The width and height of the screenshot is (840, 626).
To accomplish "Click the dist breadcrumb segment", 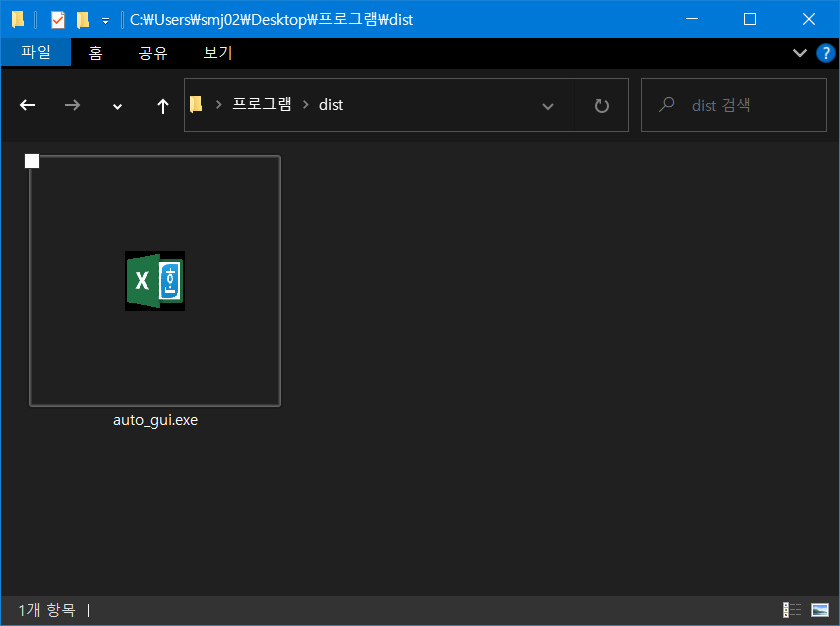I will 331,105.
